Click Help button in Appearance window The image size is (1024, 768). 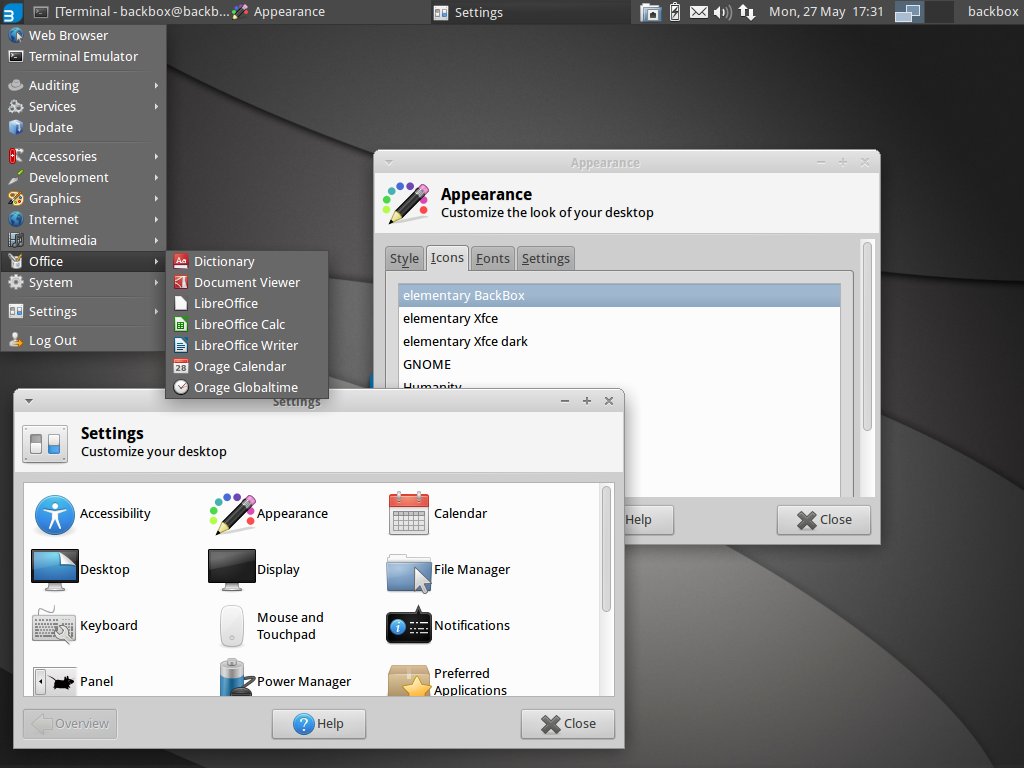coord(648,520)
